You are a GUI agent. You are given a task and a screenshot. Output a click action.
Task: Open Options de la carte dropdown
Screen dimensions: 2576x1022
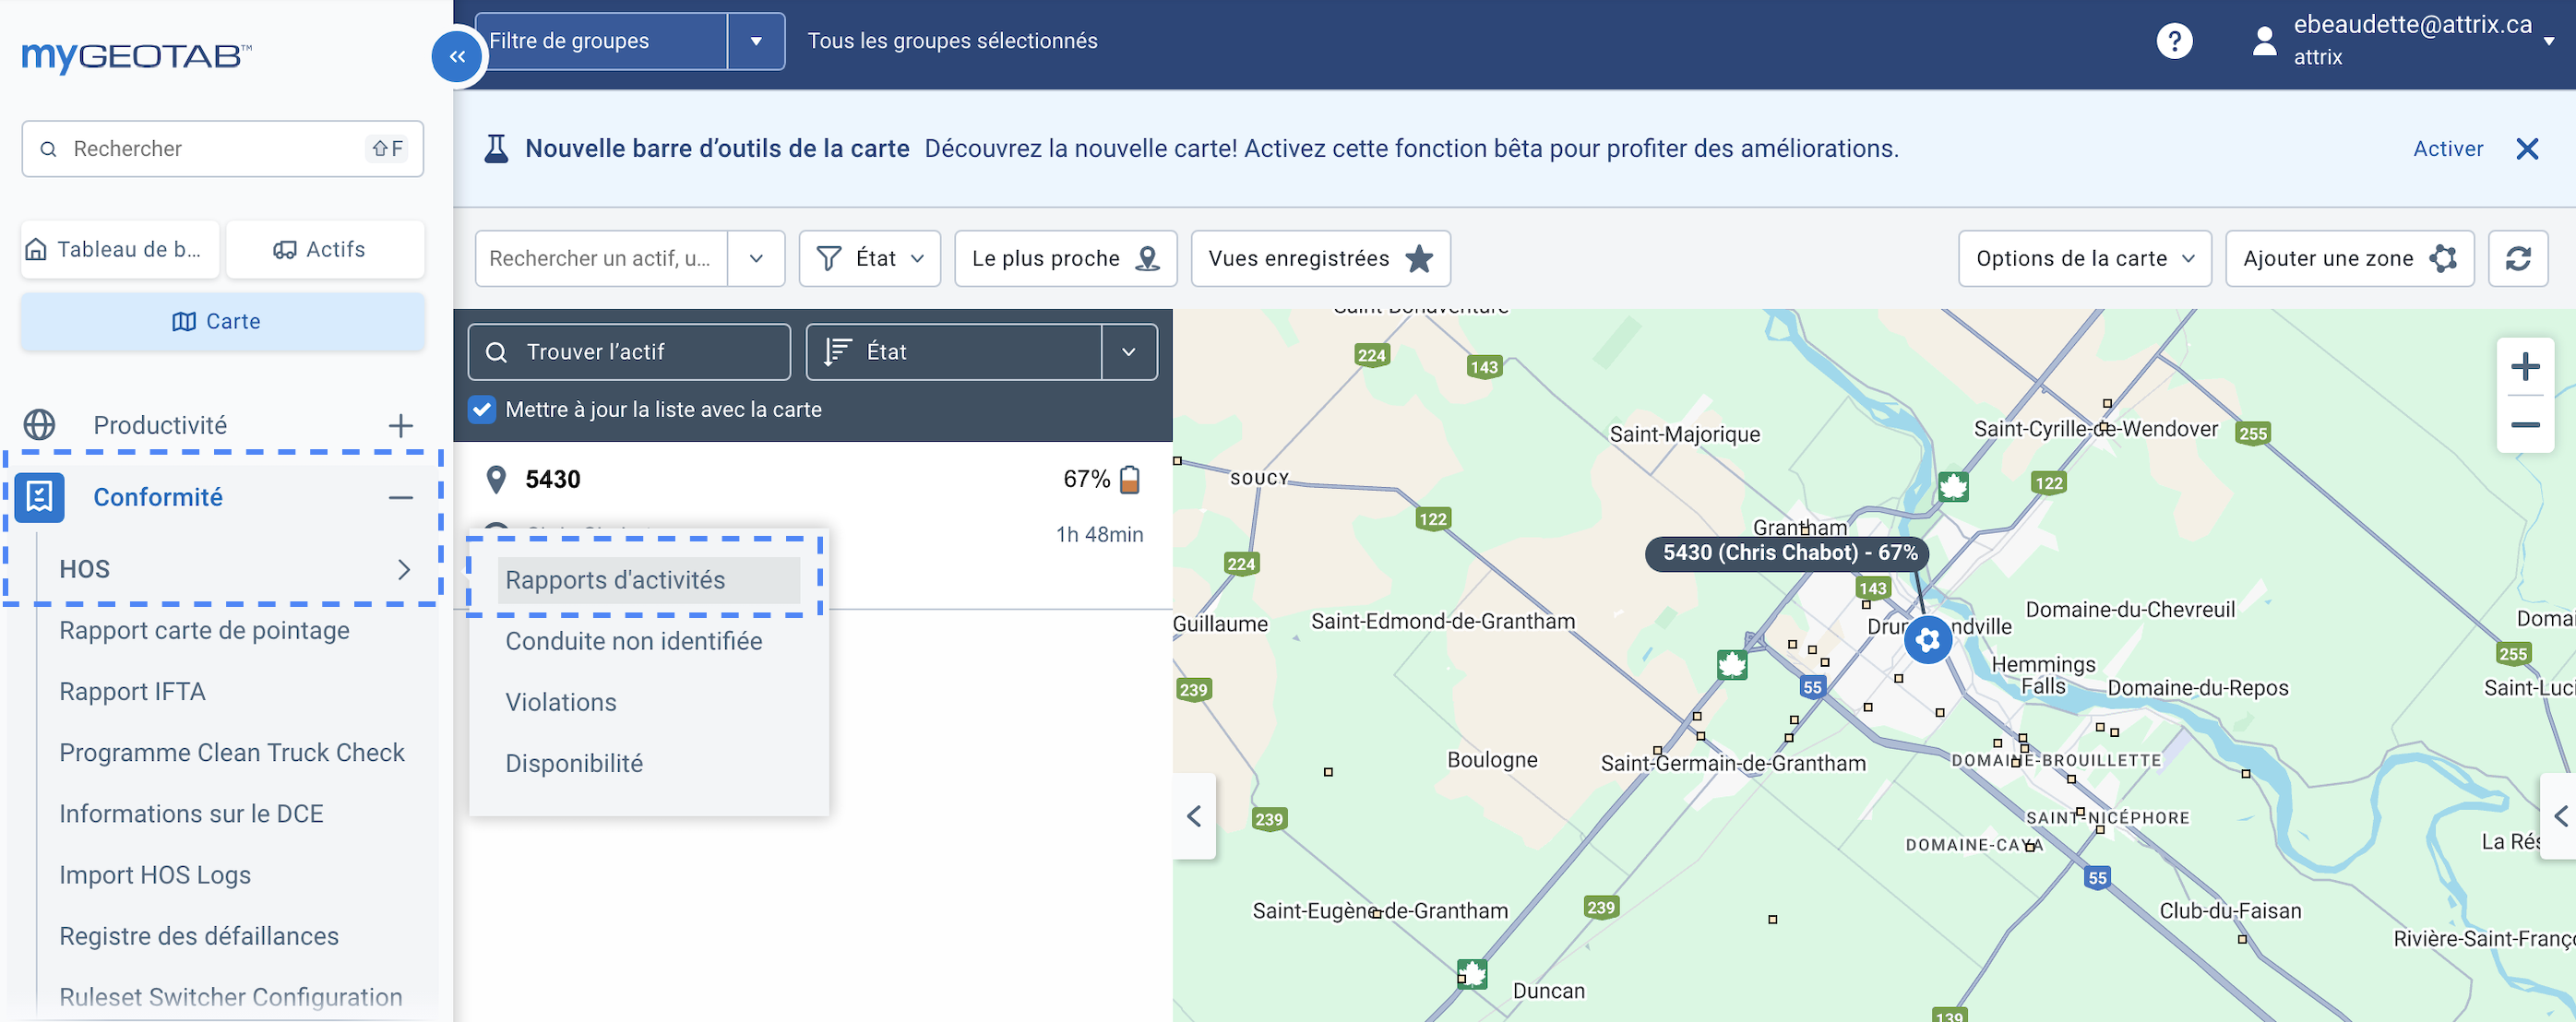pos(2084,259)
